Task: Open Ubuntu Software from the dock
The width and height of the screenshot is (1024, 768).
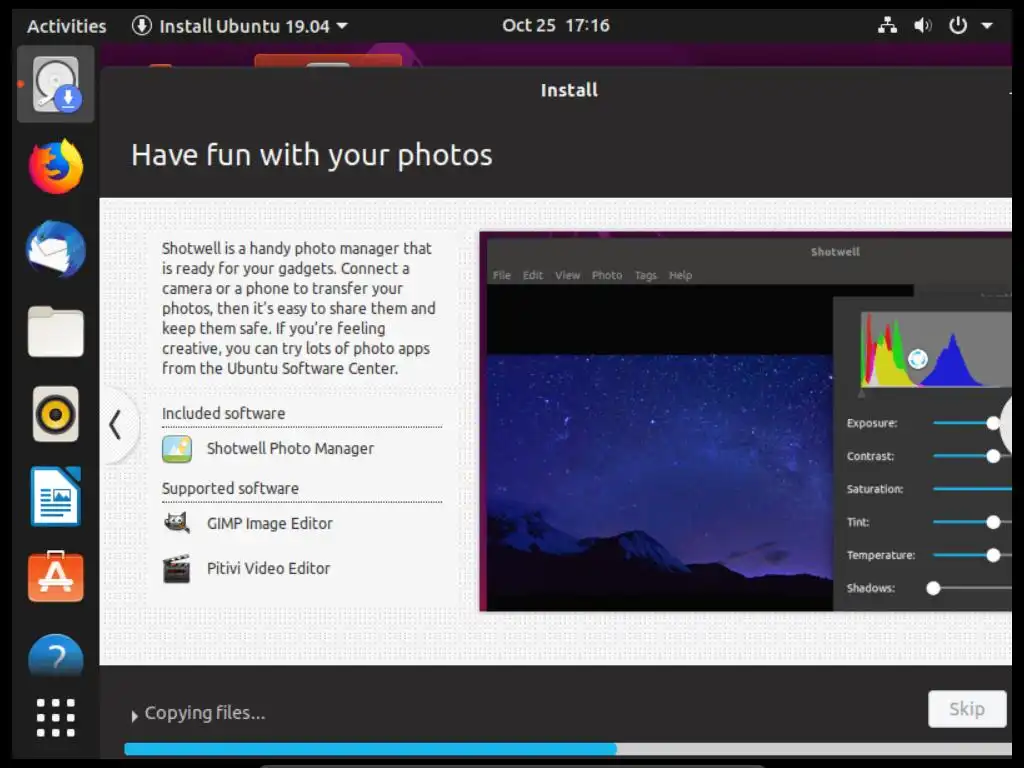Action: click(56, 577)
